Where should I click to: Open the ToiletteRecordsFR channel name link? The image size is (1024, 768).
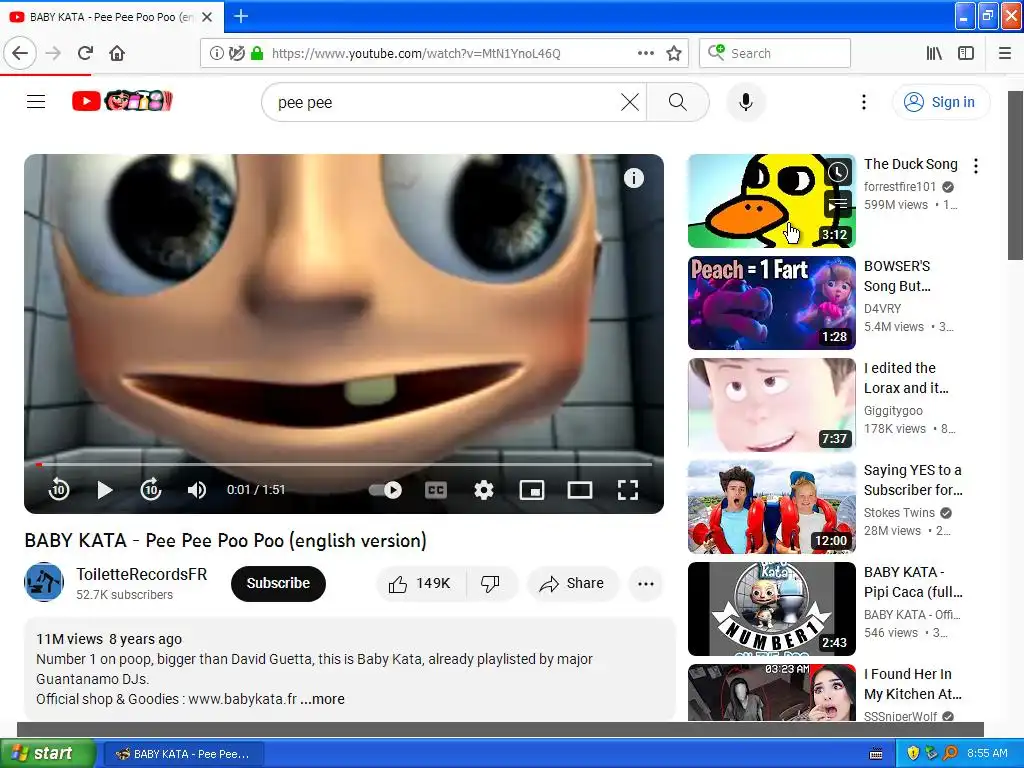(x=141, y=574)
